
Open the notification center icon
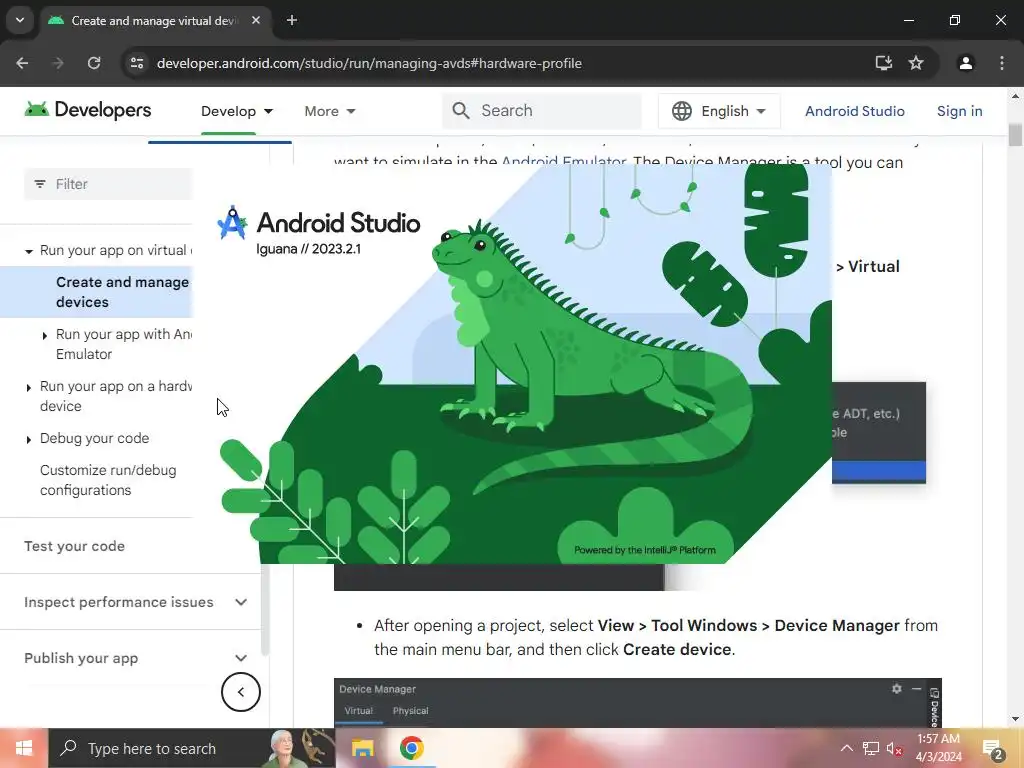click(x=993, y=748)
